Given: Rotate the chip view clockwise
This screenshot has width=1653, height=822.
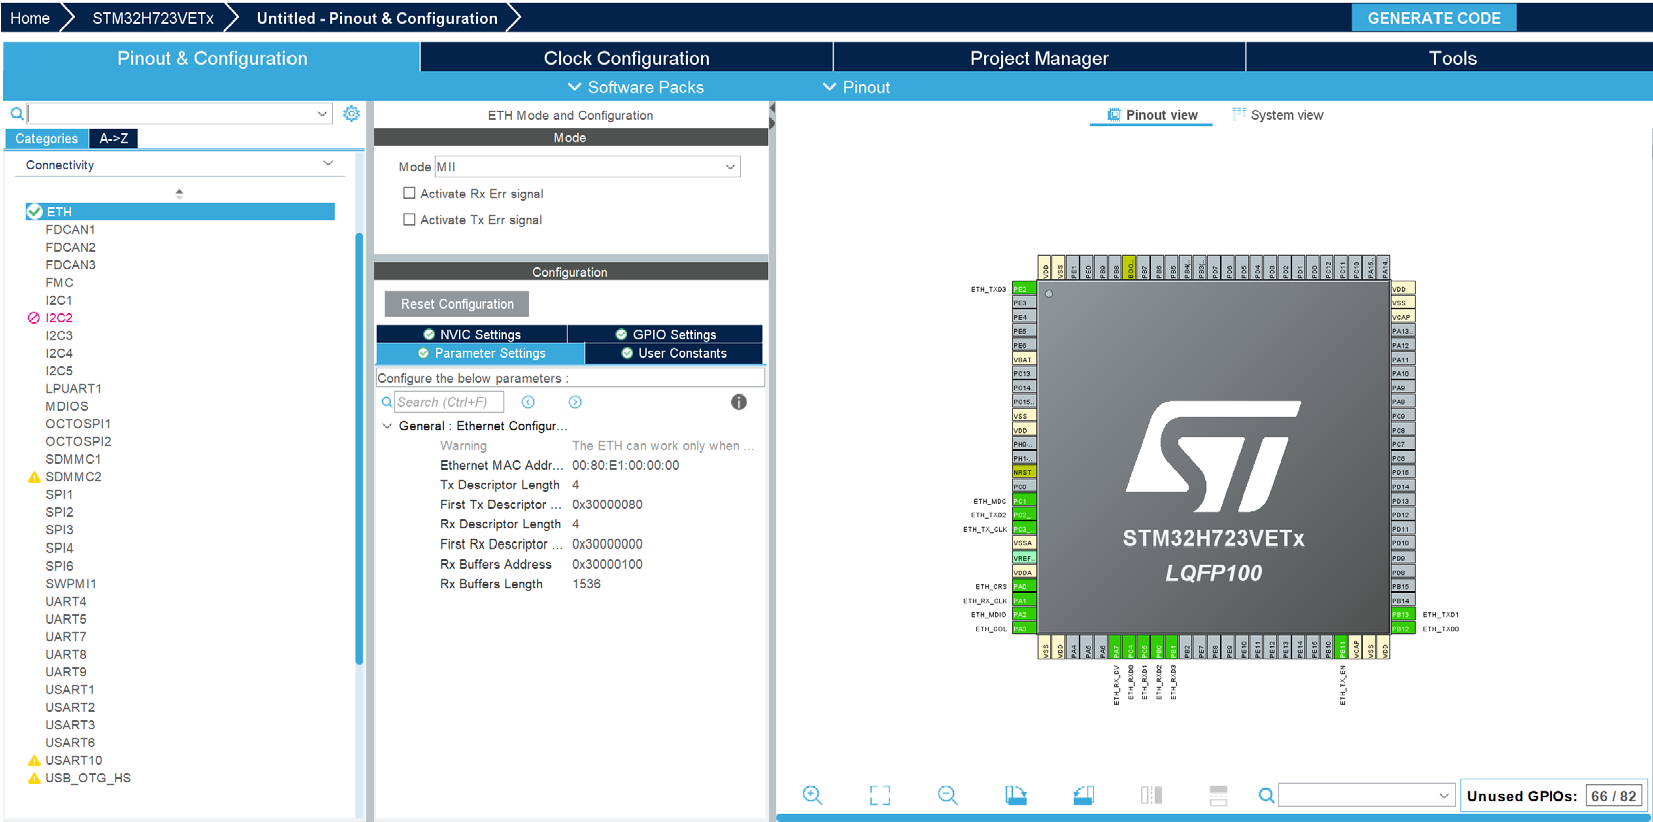Looking at the screenshot, I should [1016, 795].
